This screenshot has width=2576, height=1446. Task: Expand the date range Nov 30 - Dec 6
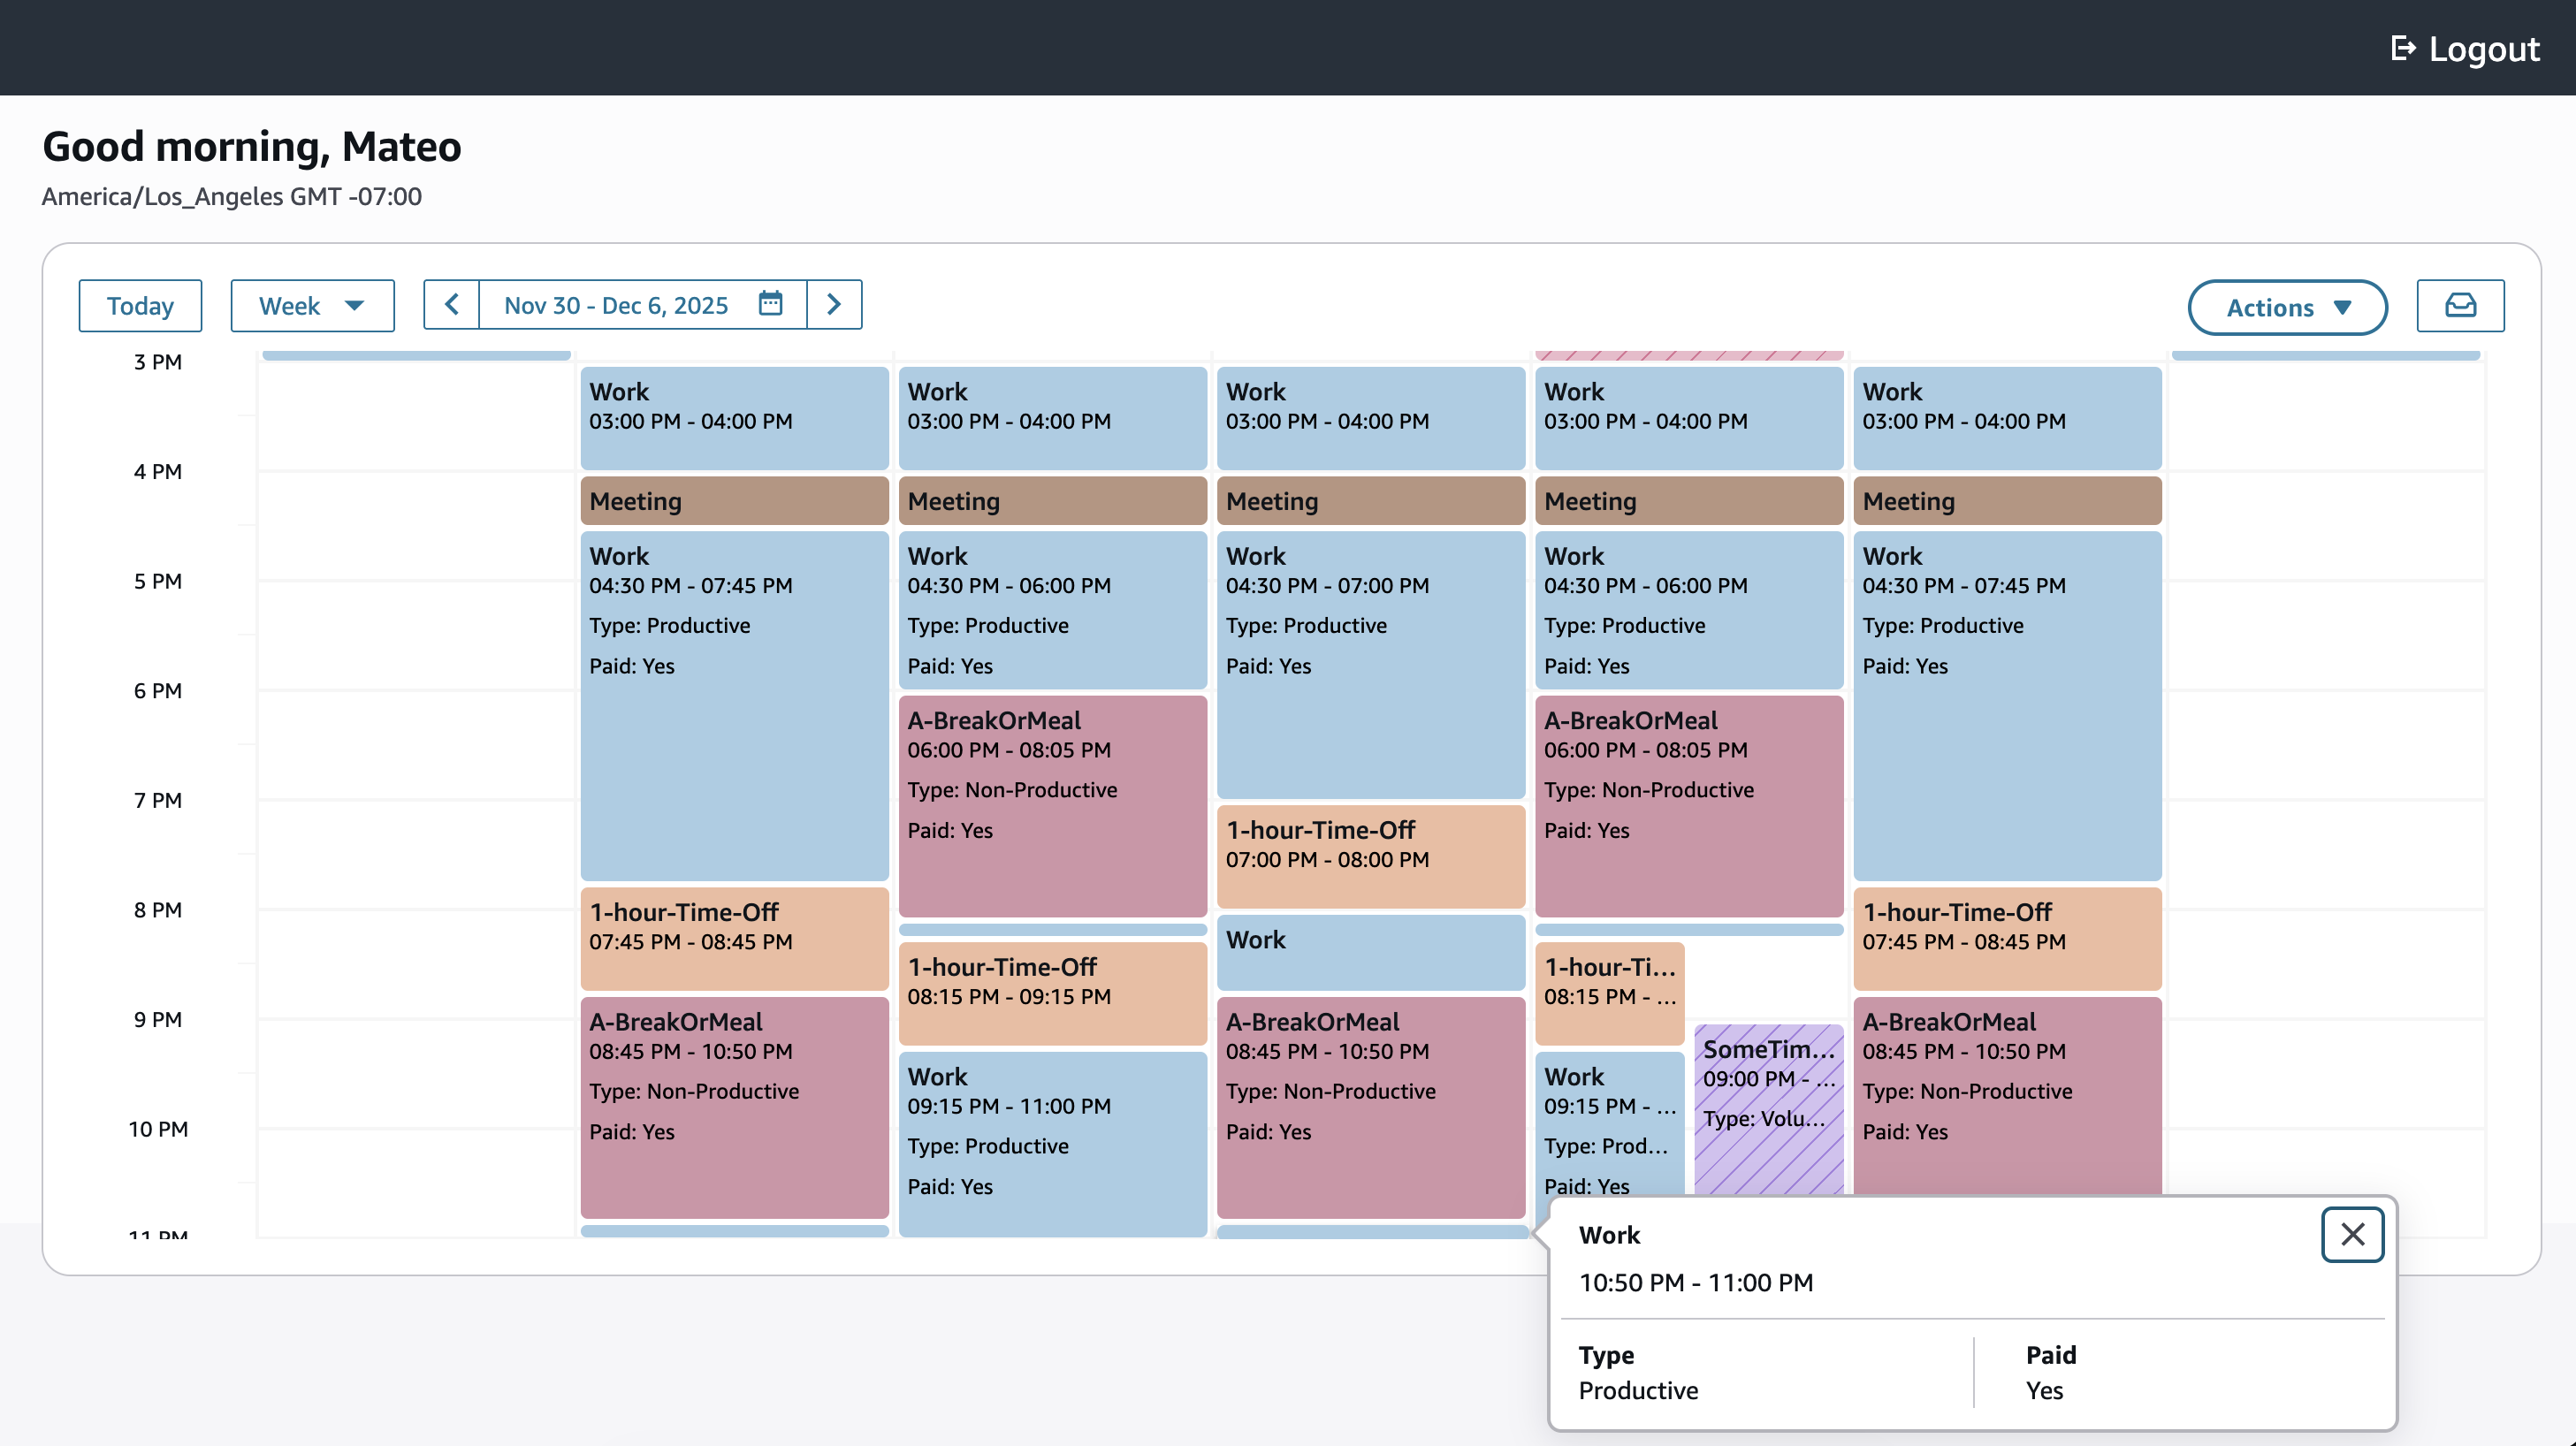pos(615,305)
